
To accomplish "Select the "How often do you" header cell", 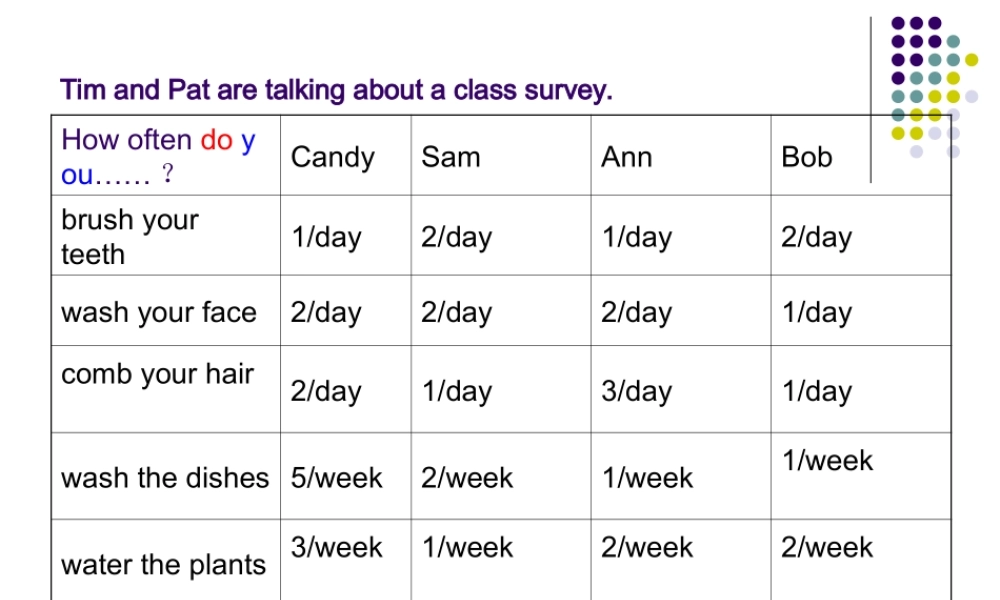I will point(158,157).
